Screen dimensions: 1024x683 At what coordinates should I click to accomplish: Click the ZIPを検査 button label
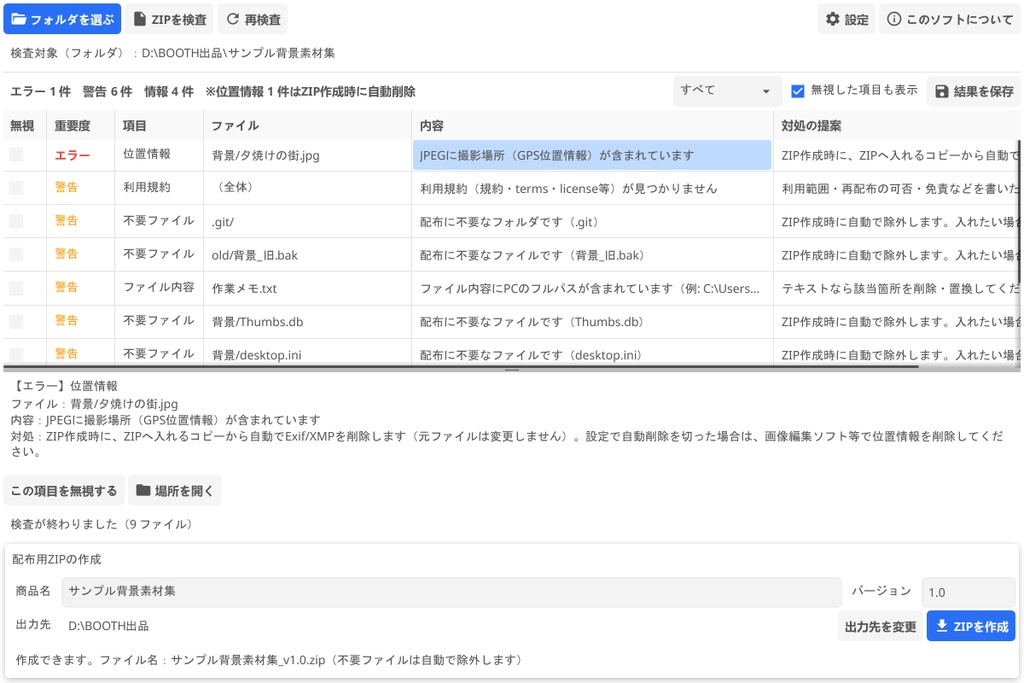point(179,20)
